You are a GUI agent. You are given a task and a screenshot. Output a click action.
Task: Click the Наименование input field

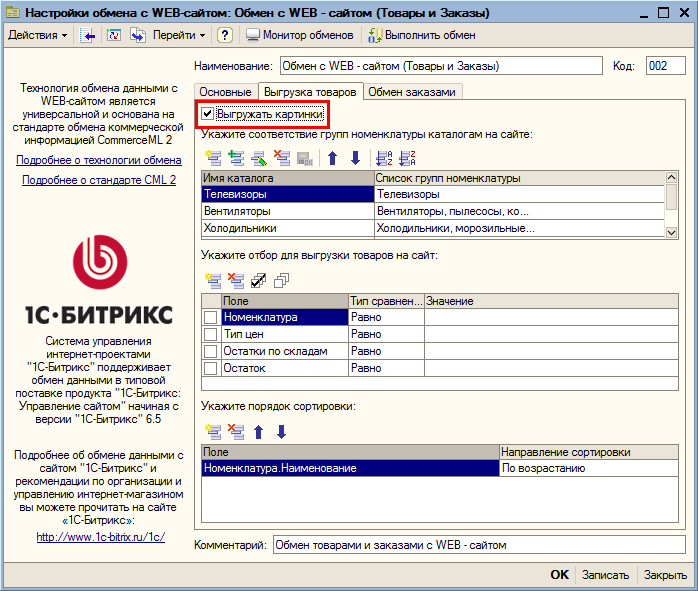pyautogui.click(x=441, y=66)
